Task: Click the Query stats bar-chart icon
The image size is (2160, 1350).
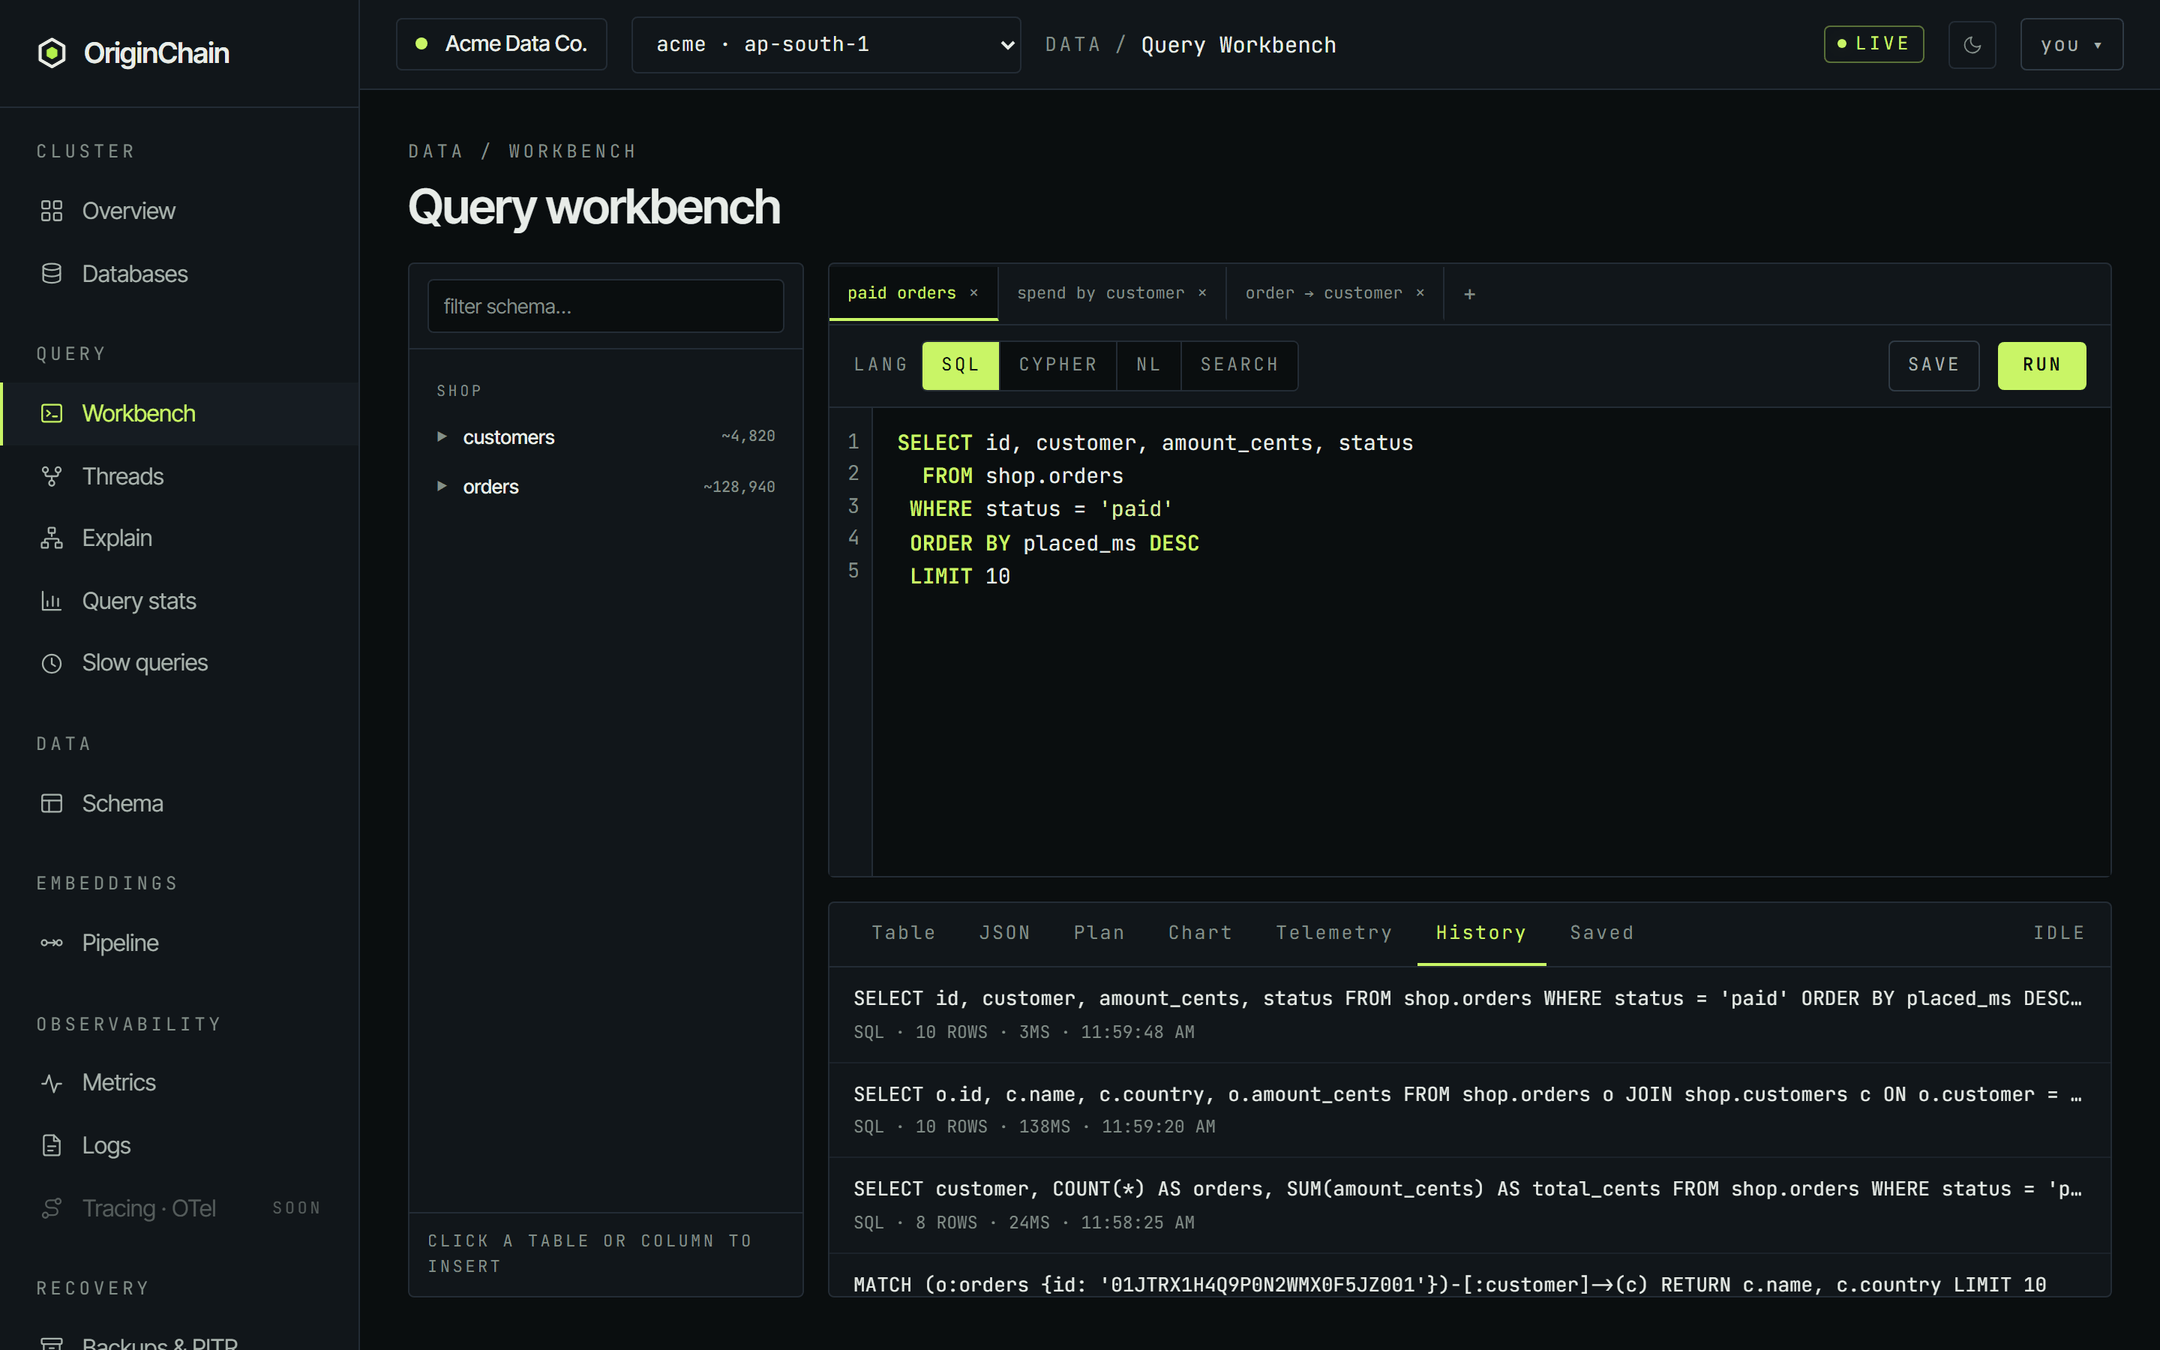Action: click(52, 601)
